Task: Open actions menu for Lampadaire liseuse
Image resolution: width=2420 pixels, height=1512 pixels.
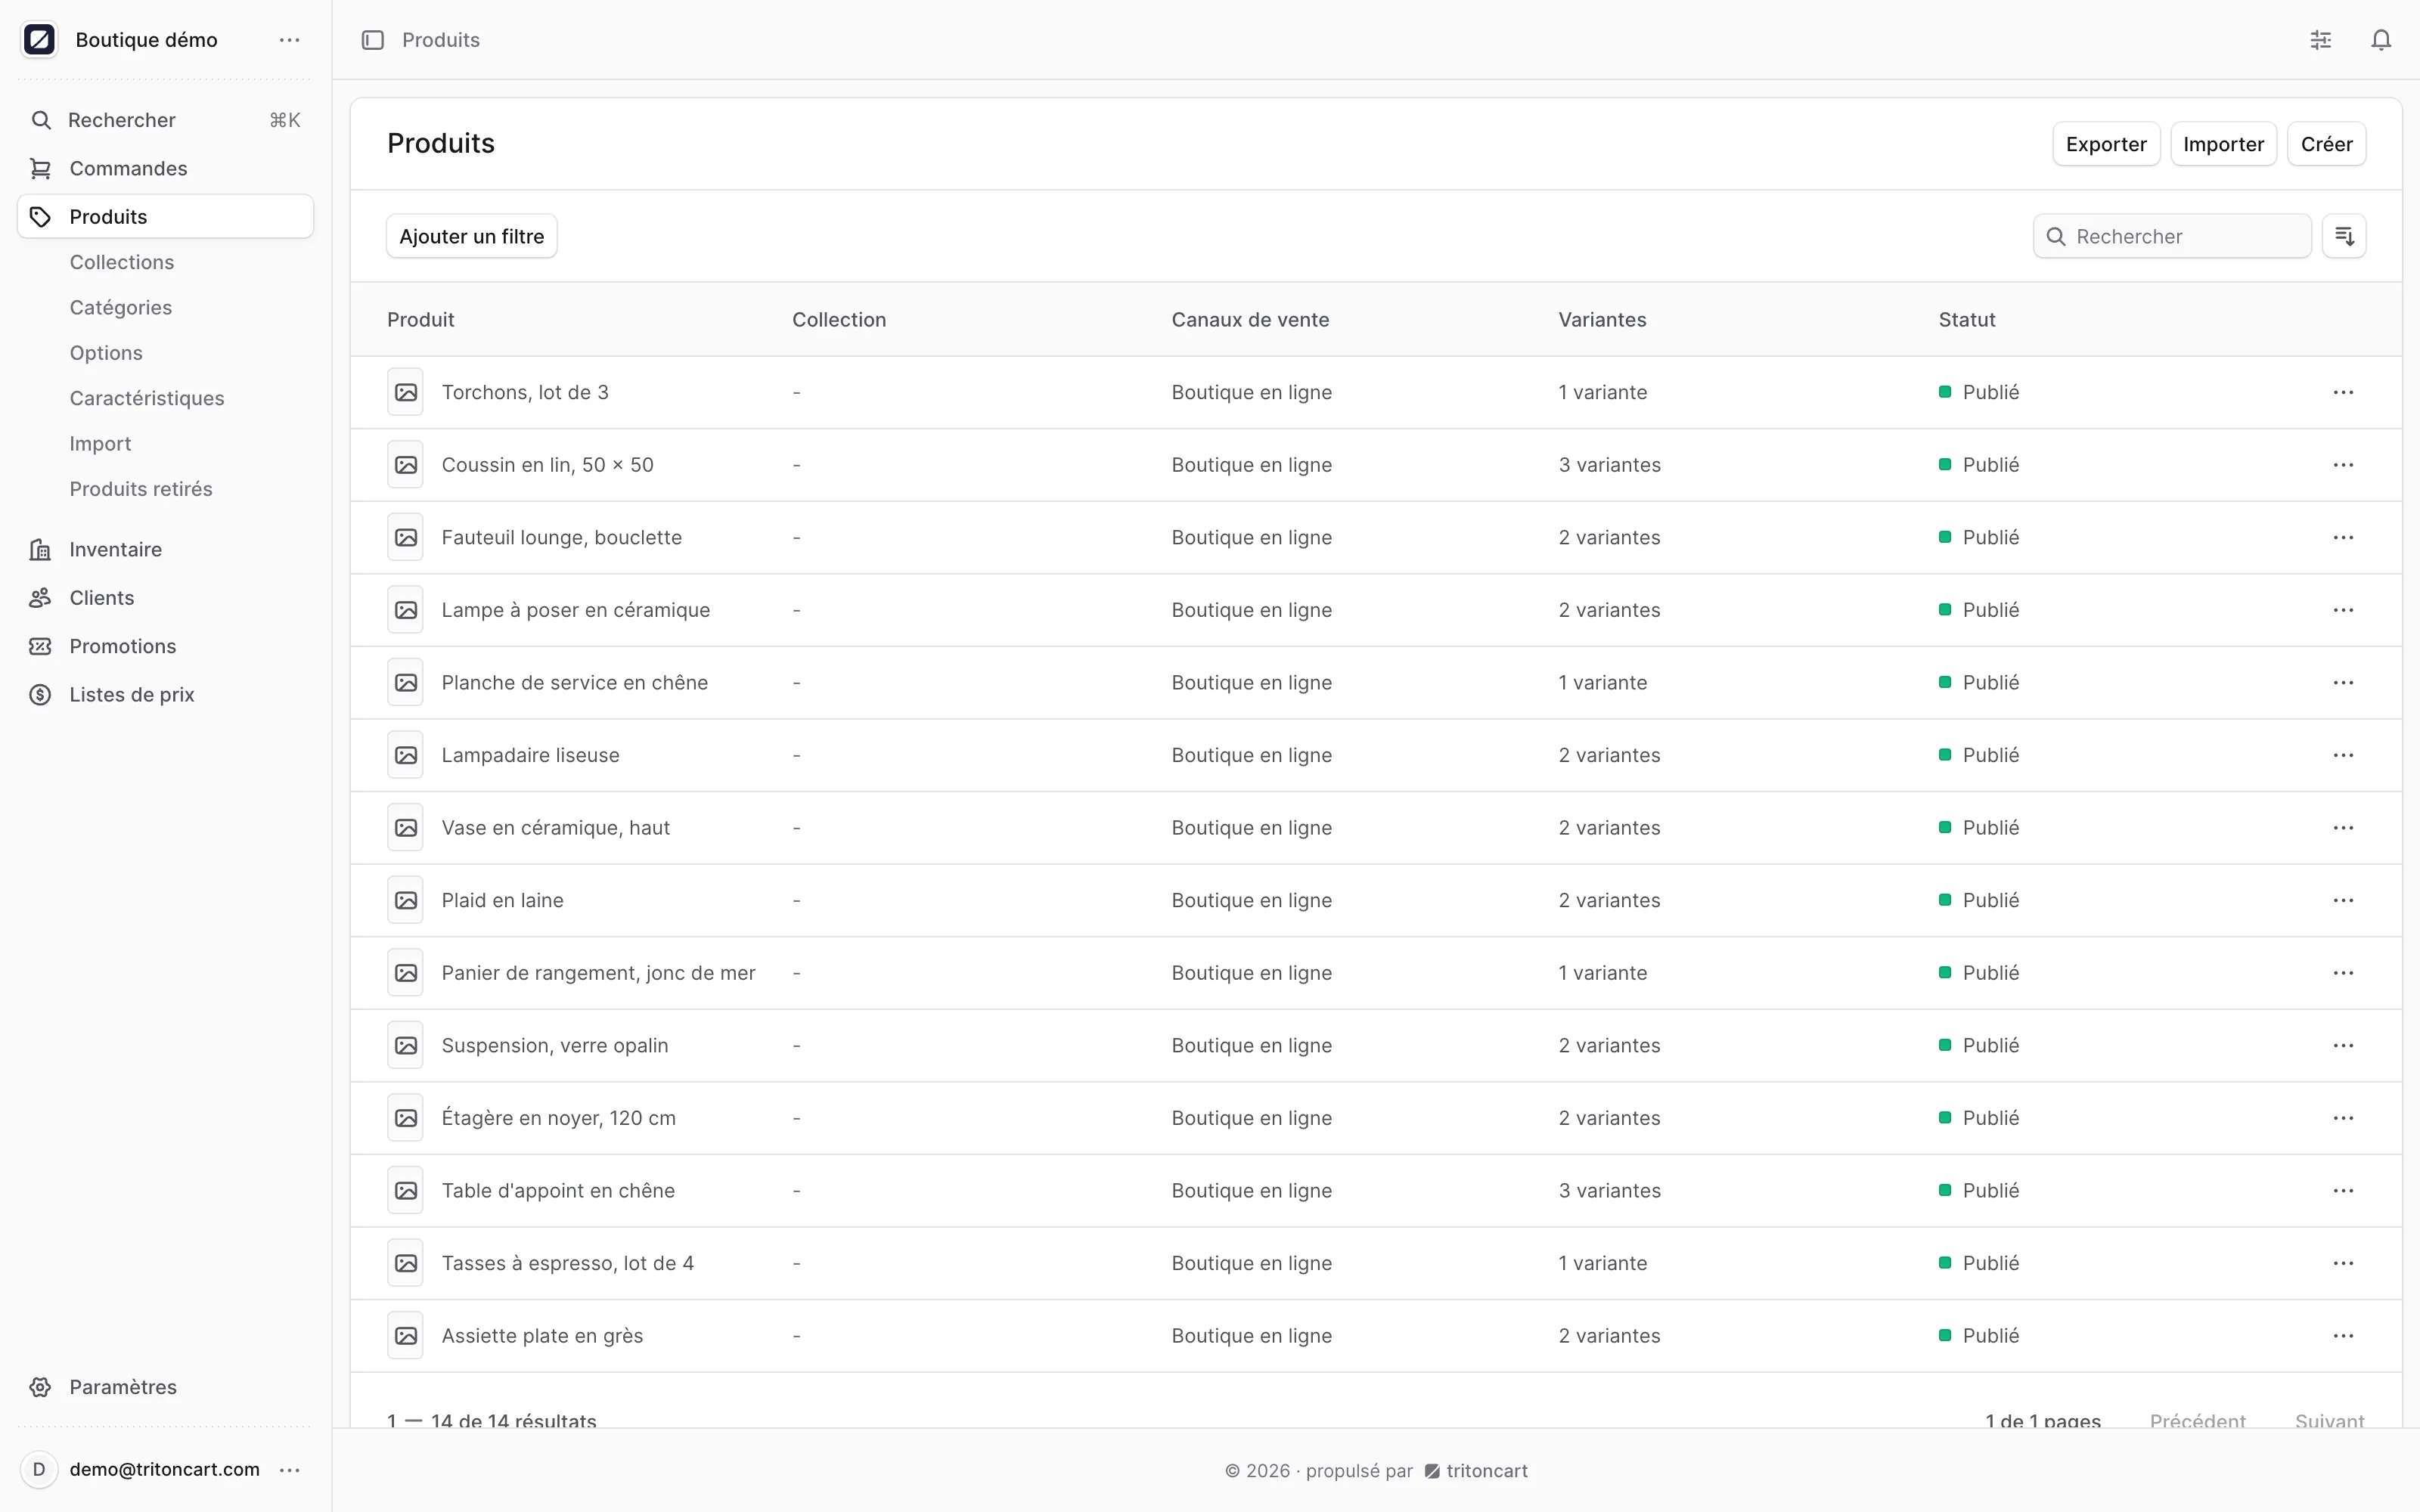Action: click(x=2343, y=755)
